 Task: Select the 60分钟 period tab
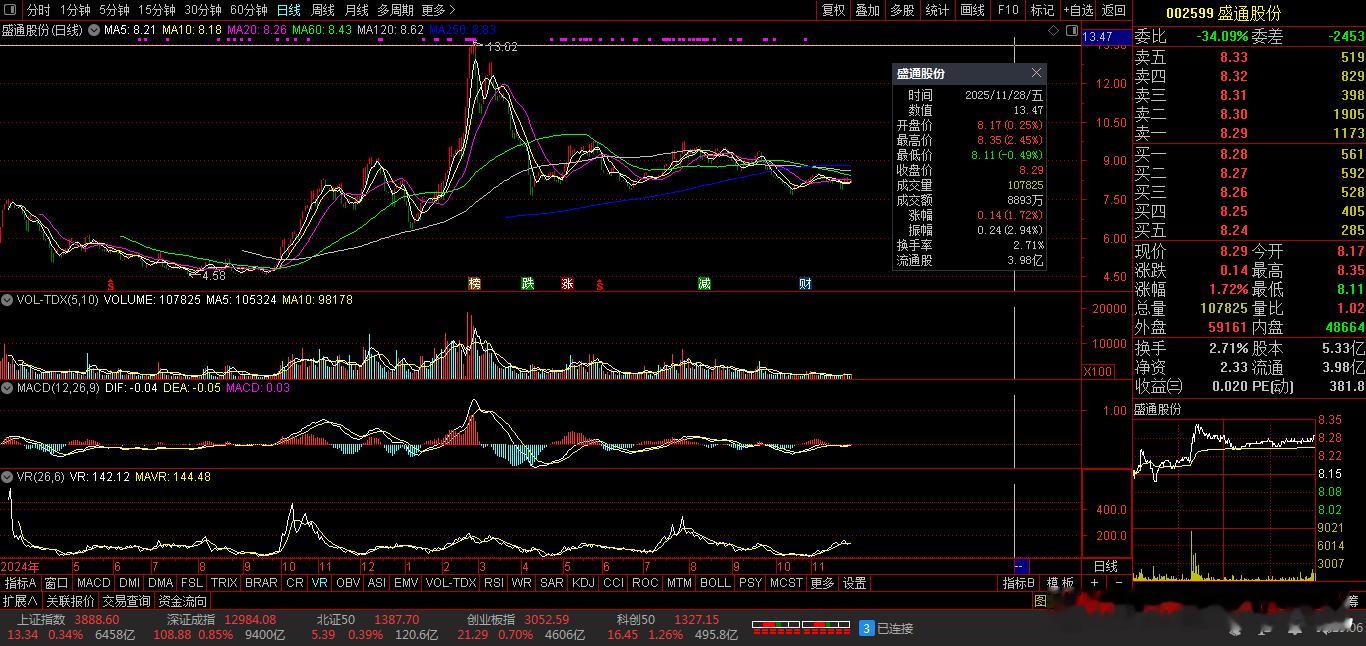click(249, 10)
